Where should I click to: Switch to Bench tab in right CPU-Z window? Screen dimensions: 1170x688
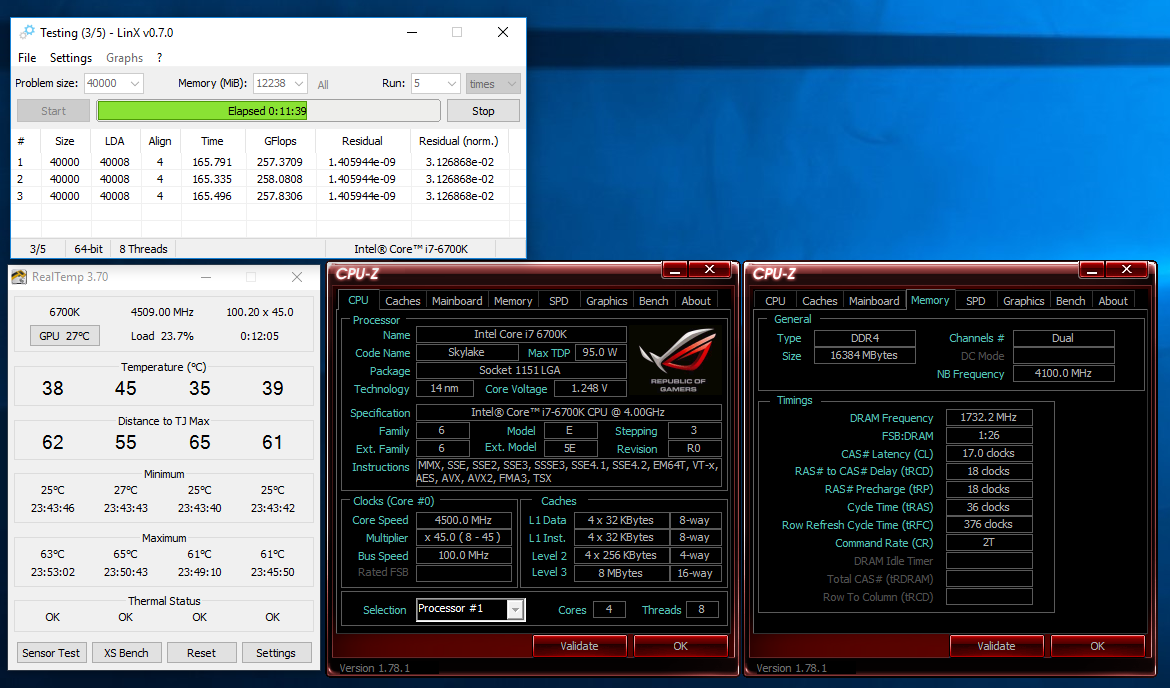[1071, 301]
